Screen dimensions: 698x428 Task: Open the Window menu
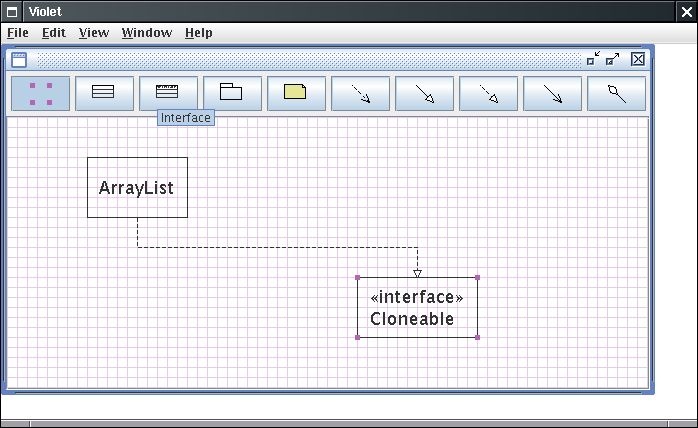(x=147, y=33)
